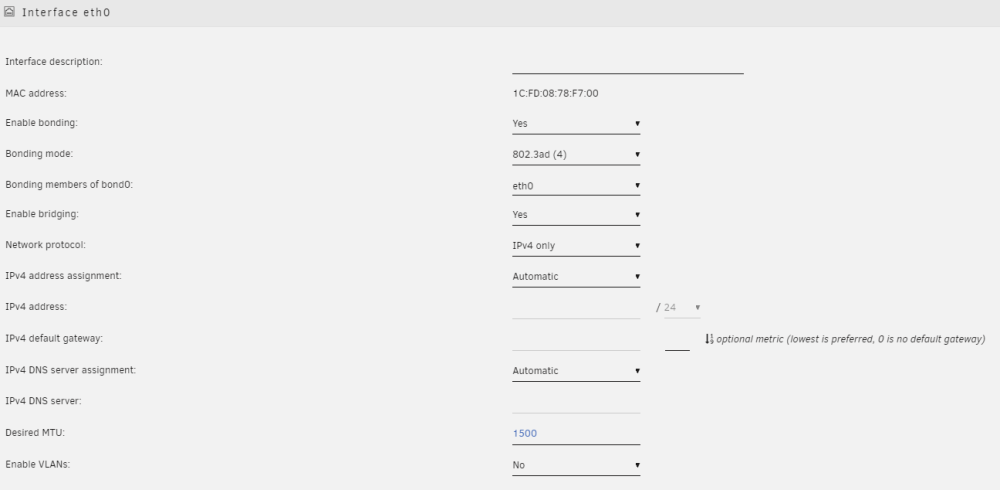The height and width of the screenshot is (490, 1000).
Task: Click the MAC address label
Action: (36, 94)
